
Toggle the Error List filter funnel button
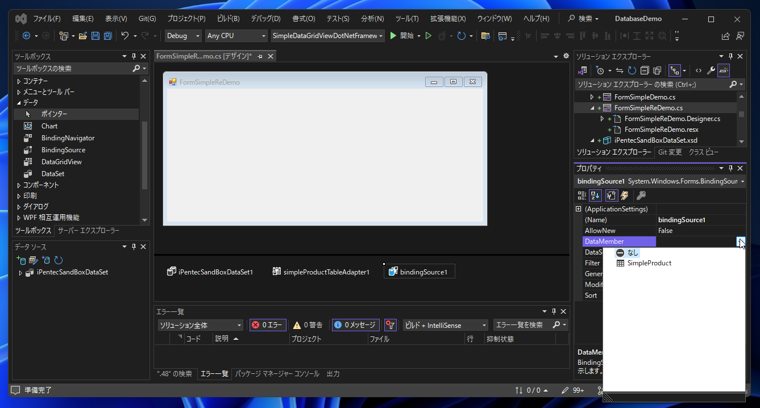[x=390, y=325]
